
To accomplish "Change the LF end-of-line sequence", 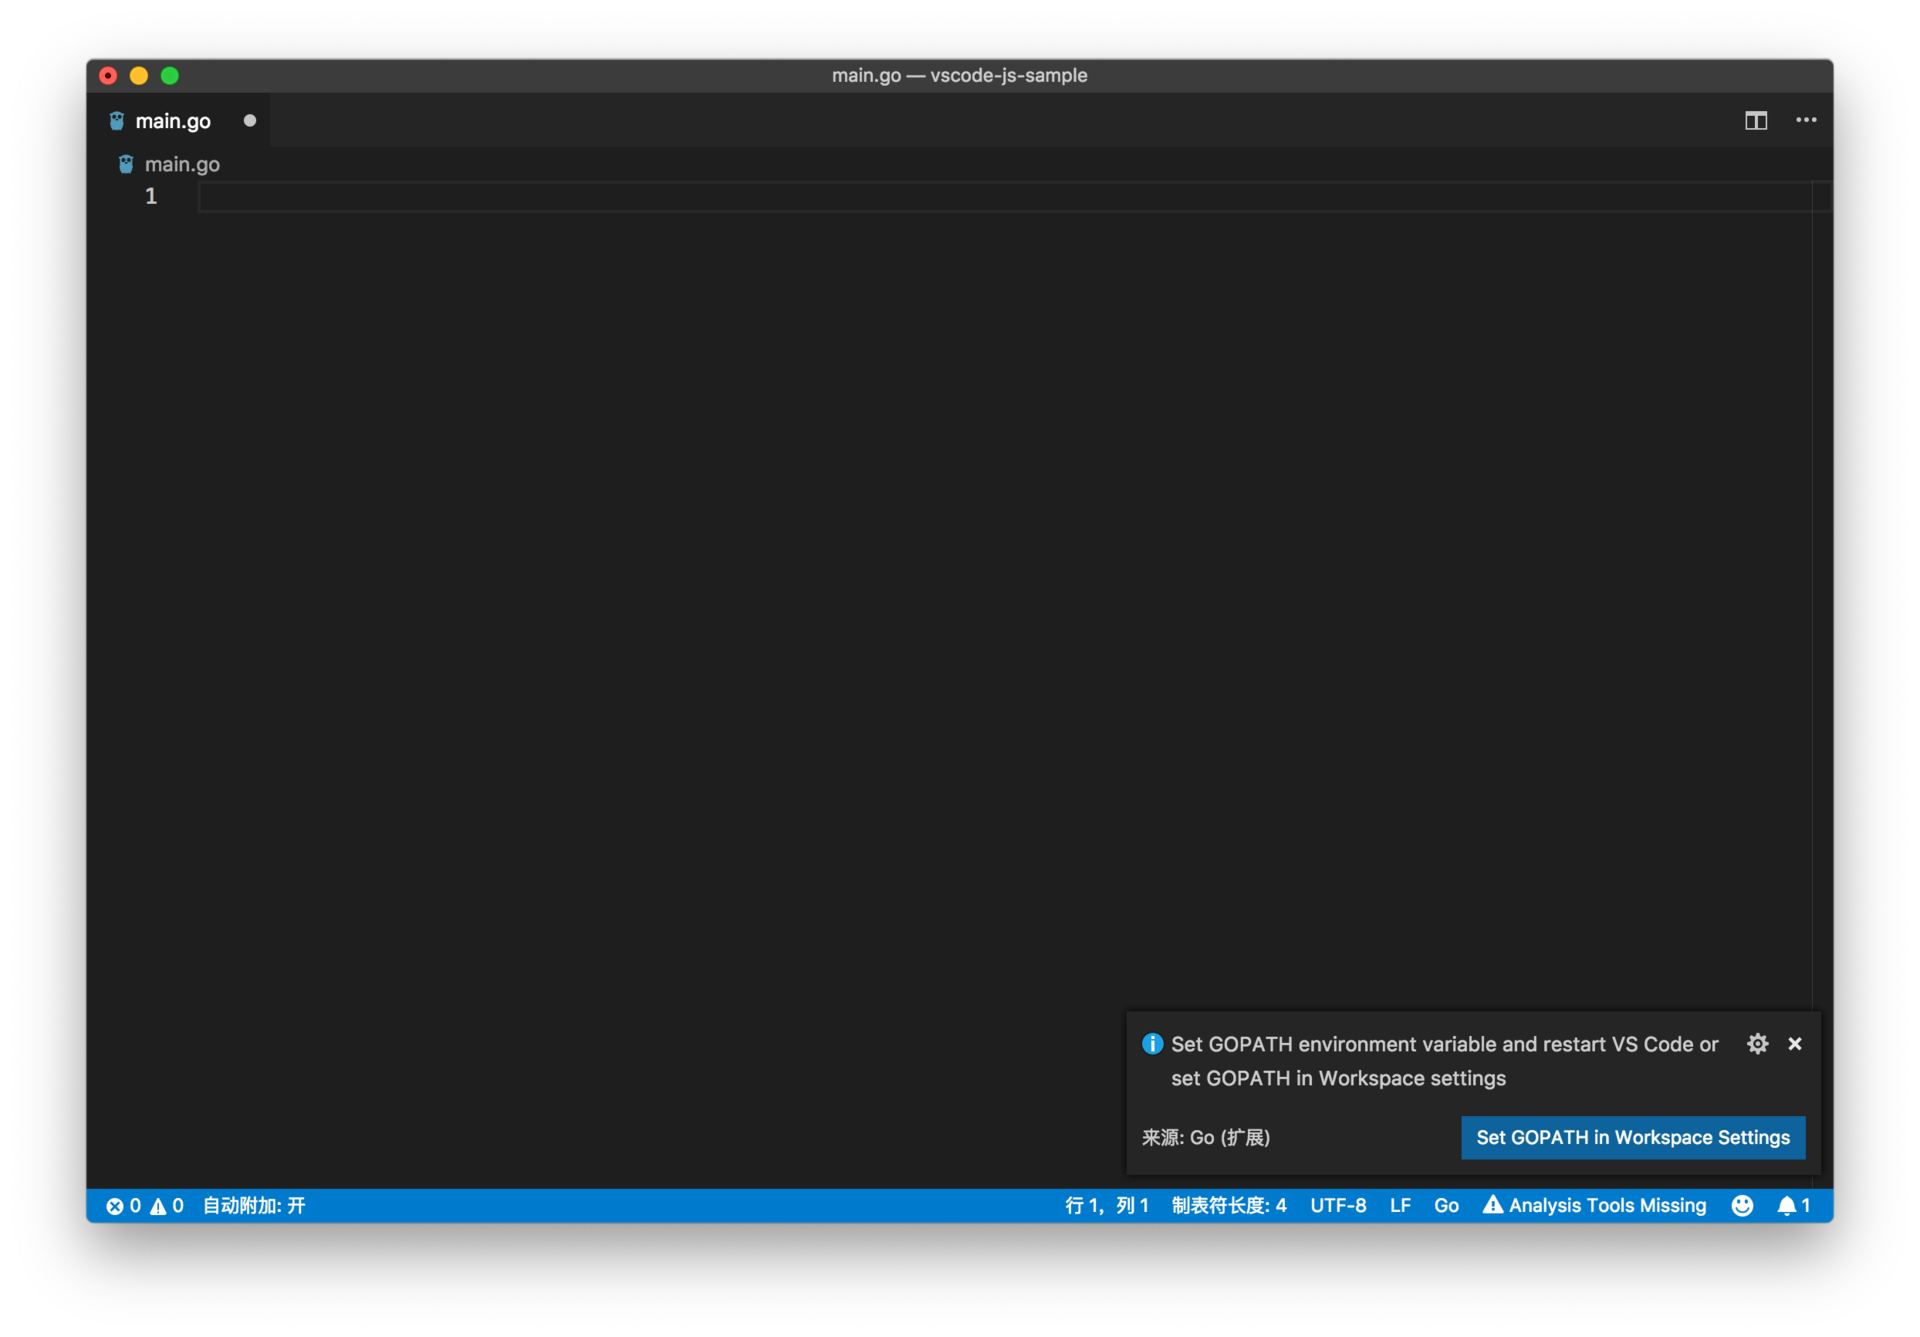I will pos(1400,1206).
